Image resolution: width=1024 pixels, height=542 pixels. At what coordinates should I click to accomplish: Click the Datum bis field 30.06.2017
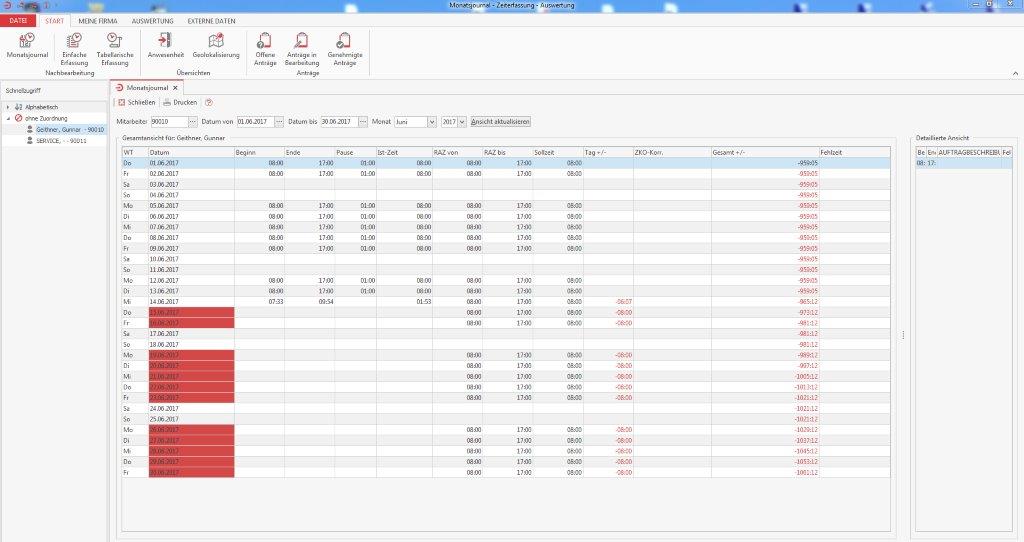(x=339, y=121)
